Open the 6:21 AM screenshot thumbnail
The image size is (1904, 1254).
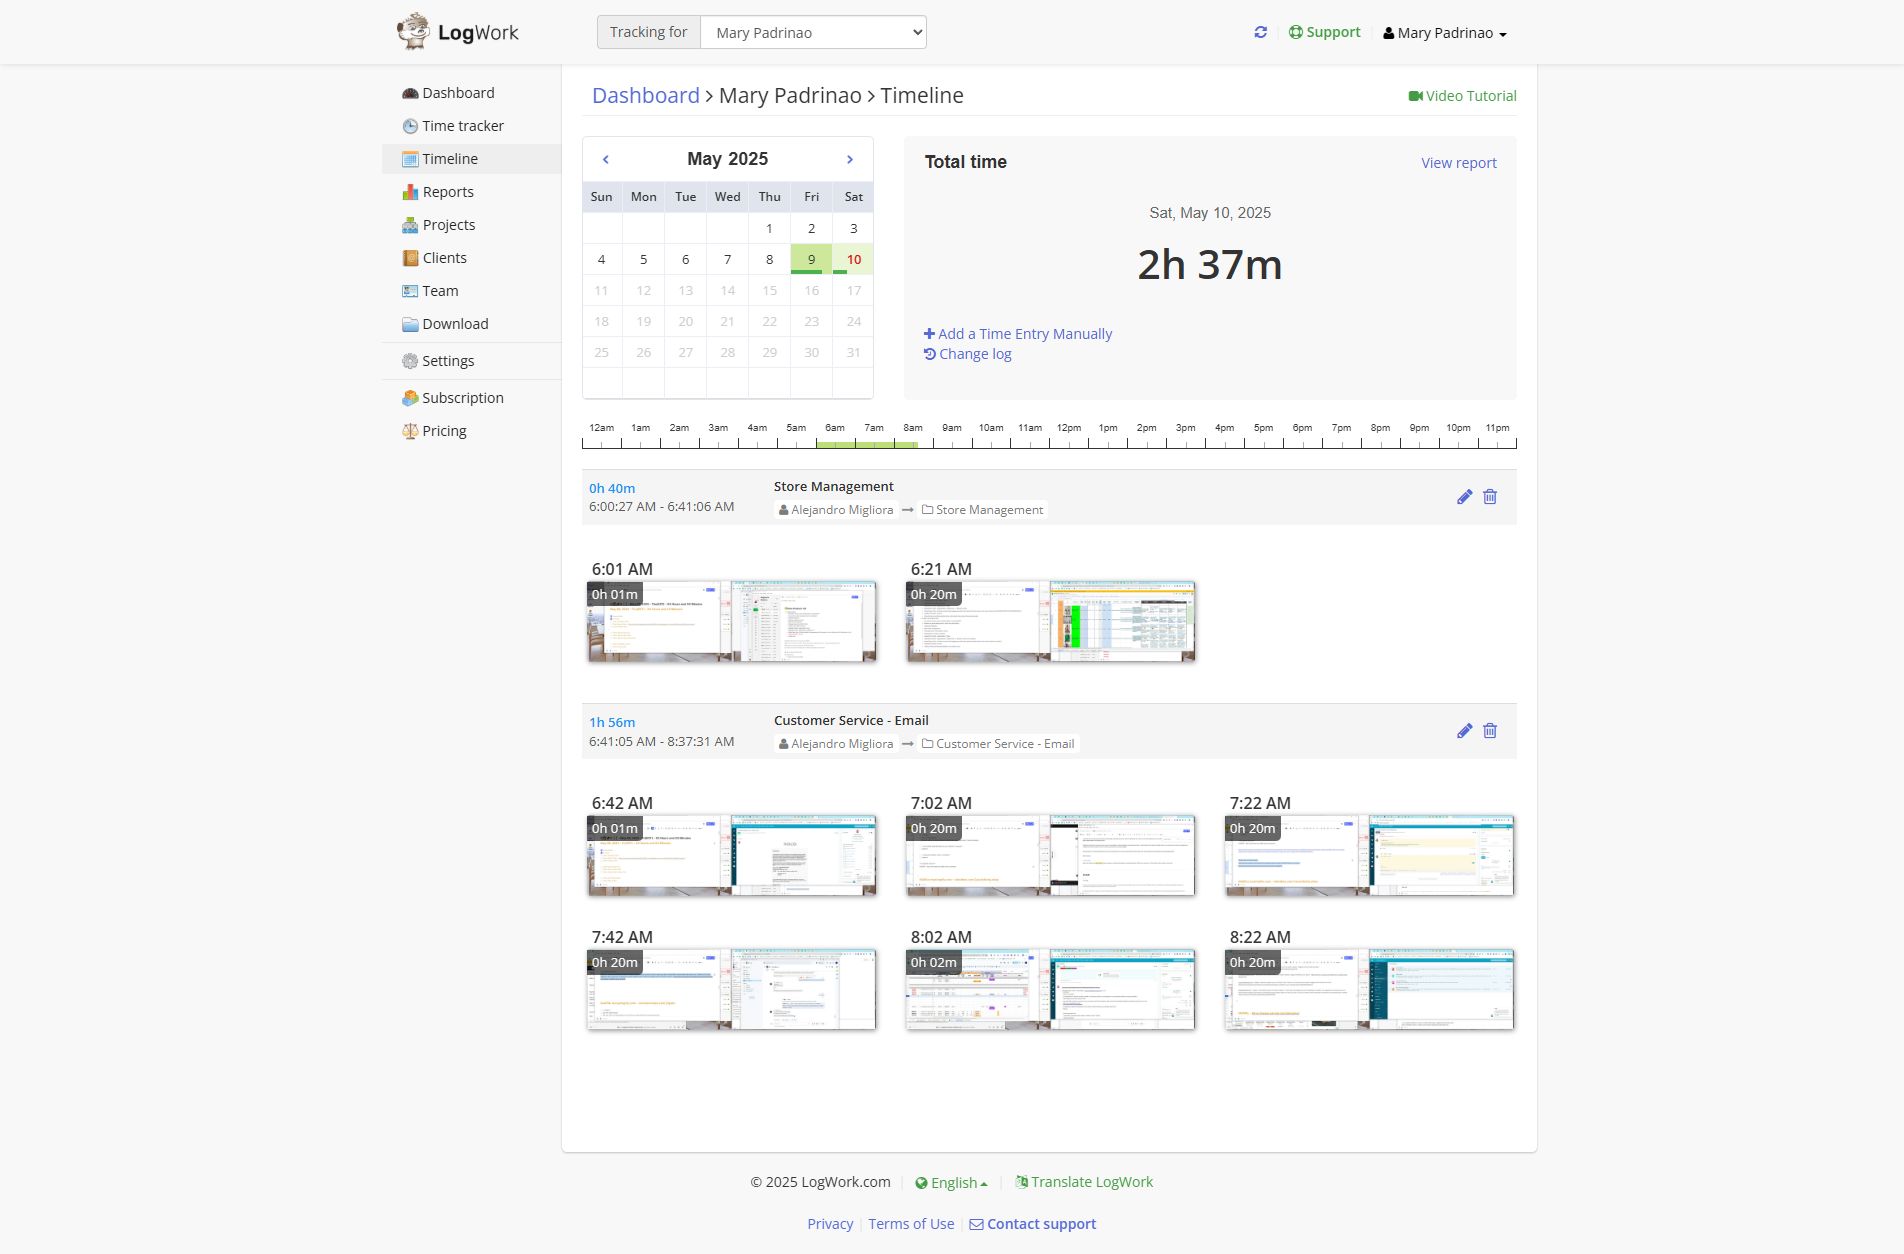[x=1050, y=621]
